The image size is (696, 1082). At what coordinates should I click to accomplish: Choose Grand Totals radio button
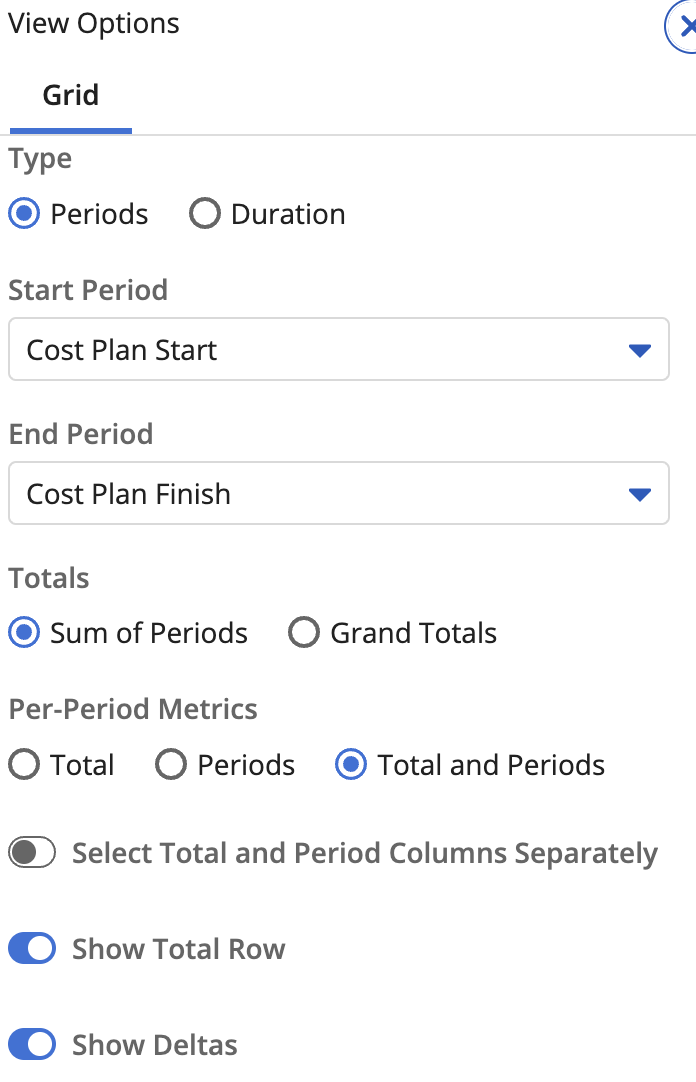coord(304,633)
